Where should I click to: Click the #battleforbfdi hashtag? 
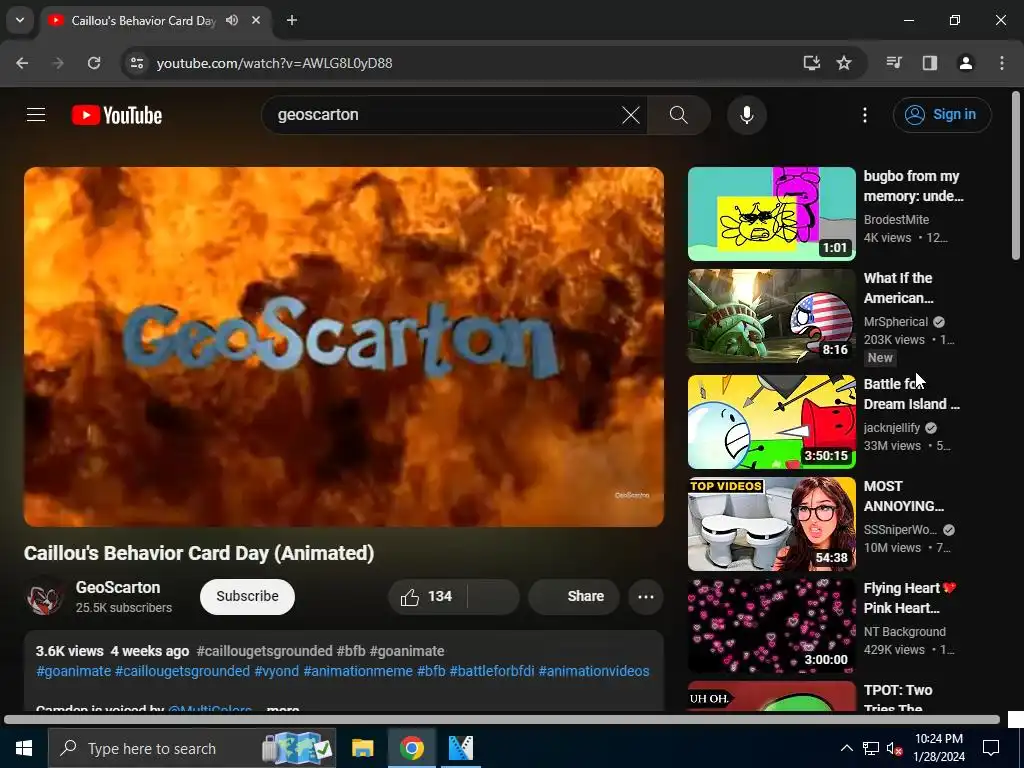click(492, 671)
